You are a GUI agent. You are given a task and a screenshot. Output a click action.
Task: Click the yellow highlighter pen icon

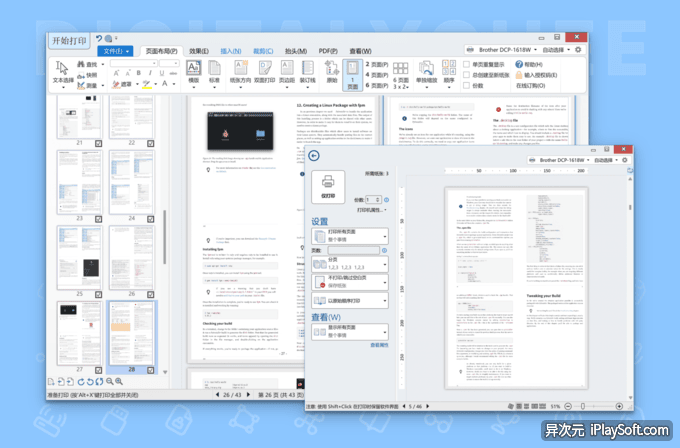point(147,84)
